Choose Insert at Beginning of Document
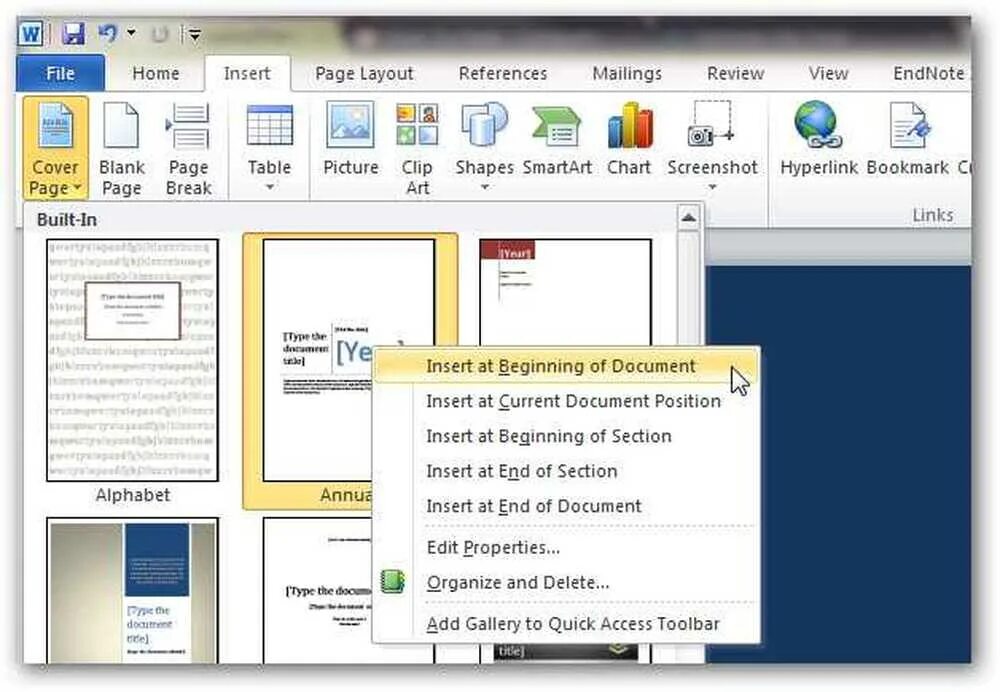The width and height of the screenshot is (1000, 692). point(567,366)
